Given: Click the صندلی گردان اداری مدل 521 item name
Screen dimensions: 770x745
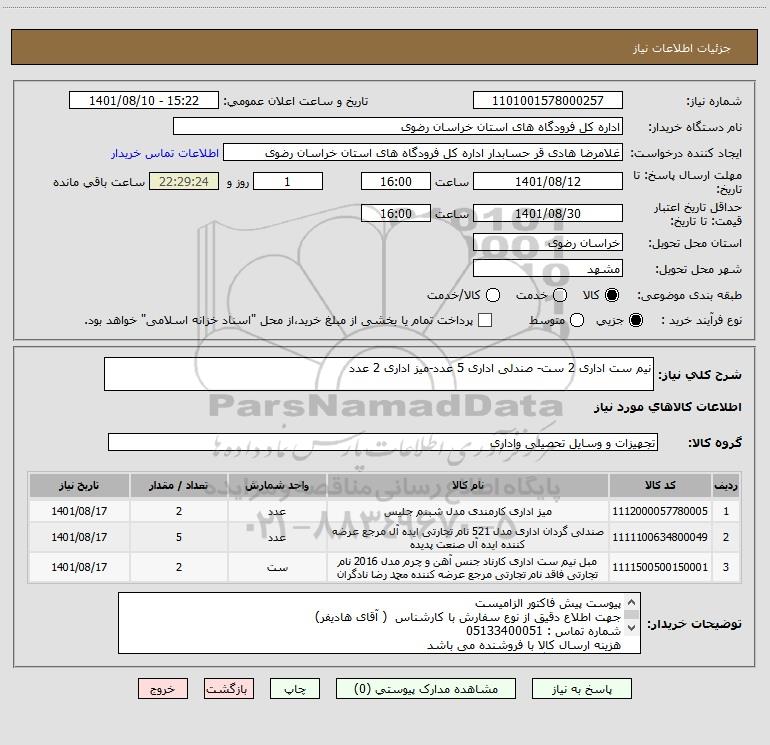Looking at the screenshot, I should tap(468, 538).
